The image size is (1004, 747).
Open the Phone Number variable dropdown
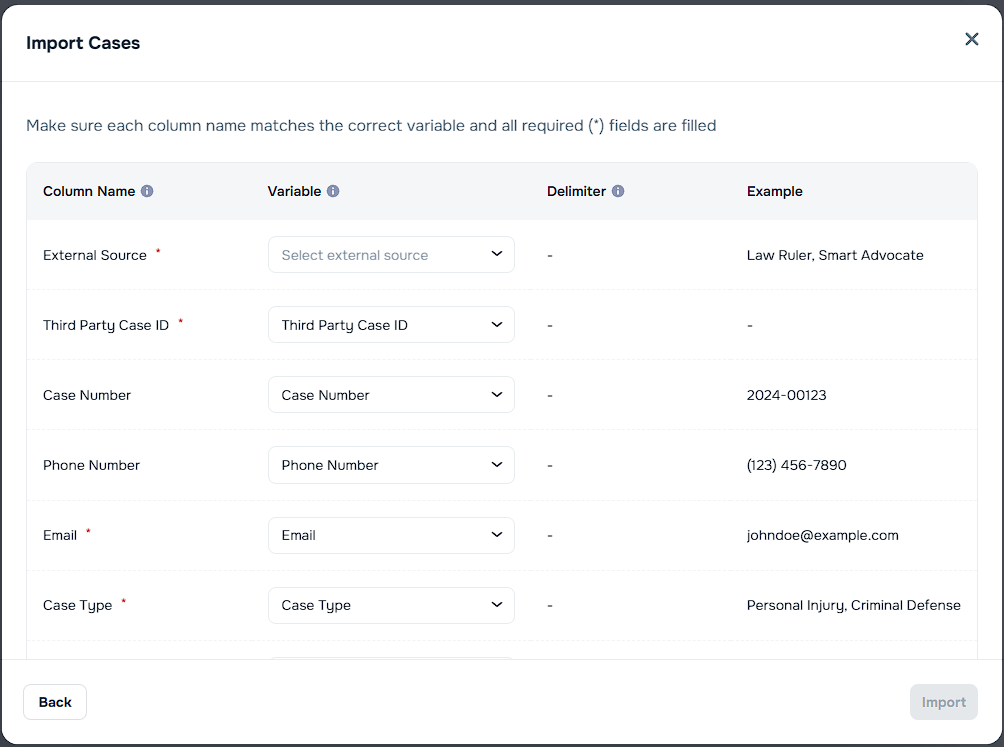[x=391, y=464]
